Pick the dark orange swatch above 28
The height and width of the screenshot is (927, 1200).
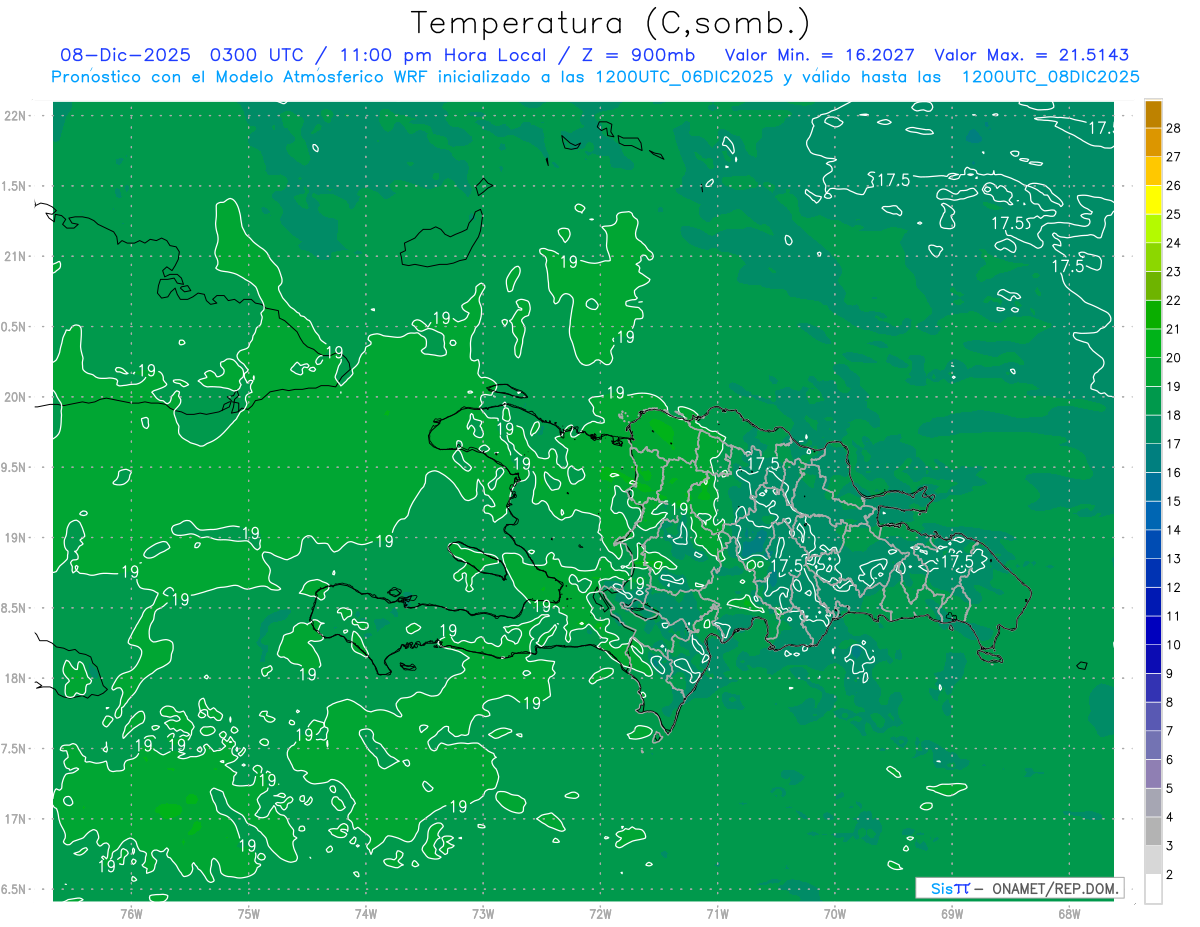coord(1153,114)
